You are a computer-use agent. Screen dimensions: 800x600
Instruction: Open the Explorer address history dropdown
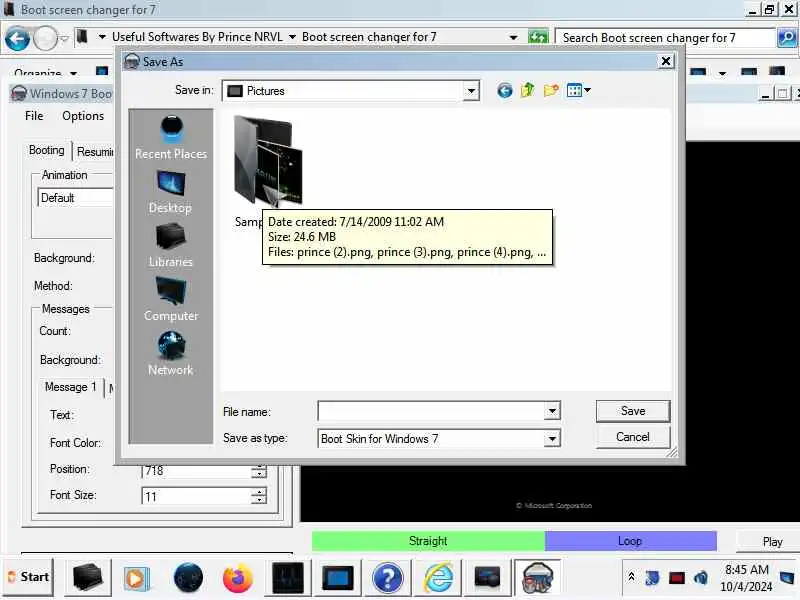pos(513,37)
